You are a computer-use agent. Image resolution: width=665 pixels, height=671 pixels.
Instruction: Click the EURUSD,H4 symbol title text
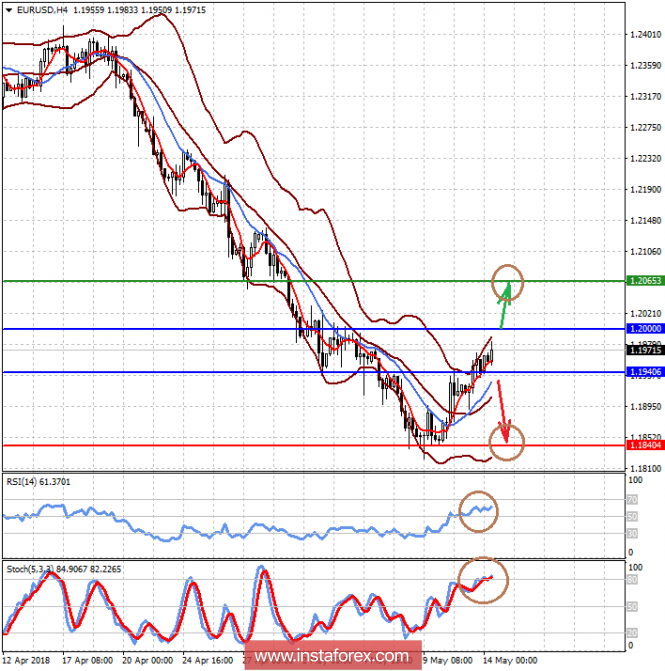42,10
